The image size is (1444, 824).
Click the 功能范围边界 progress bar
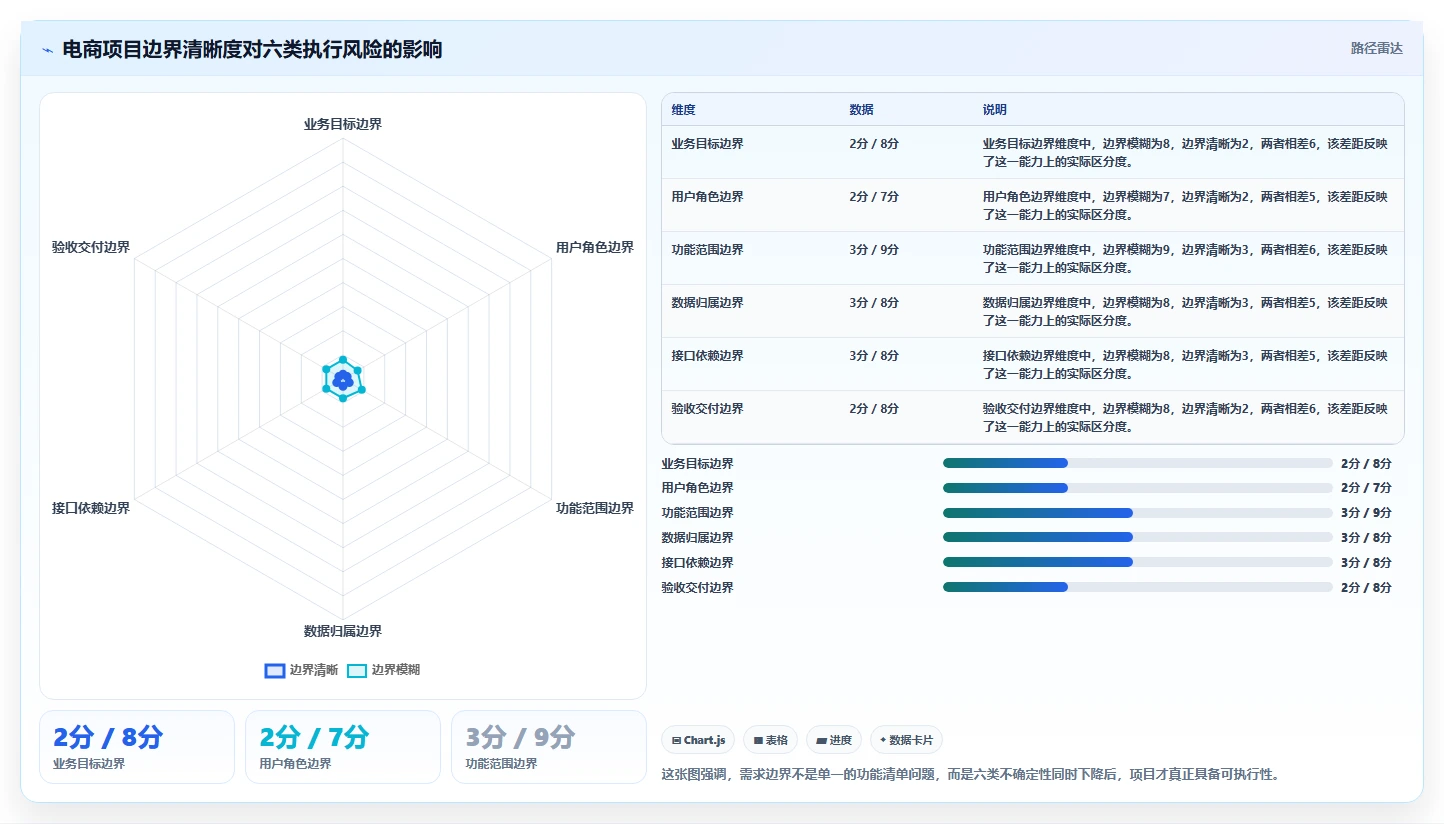1137,513
